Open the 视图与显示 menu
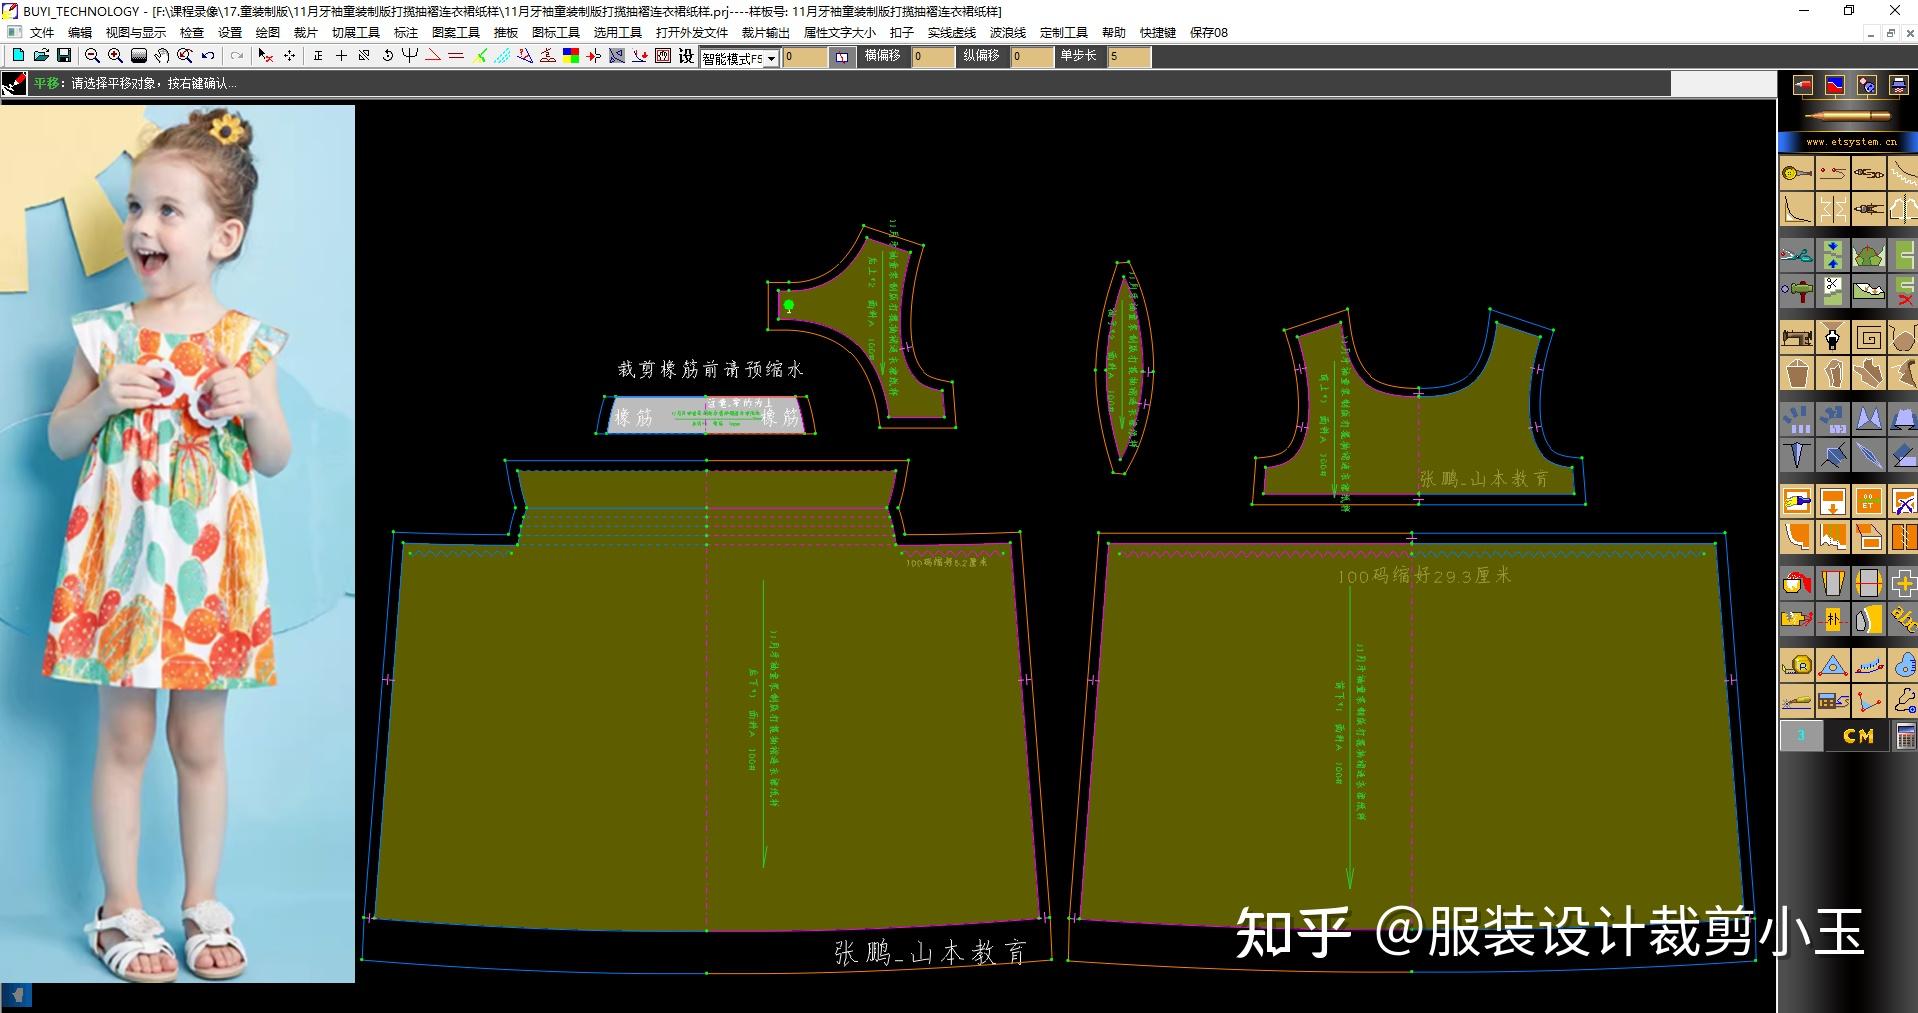The height and width of the screenshot is (1013, 1918). 136,33
